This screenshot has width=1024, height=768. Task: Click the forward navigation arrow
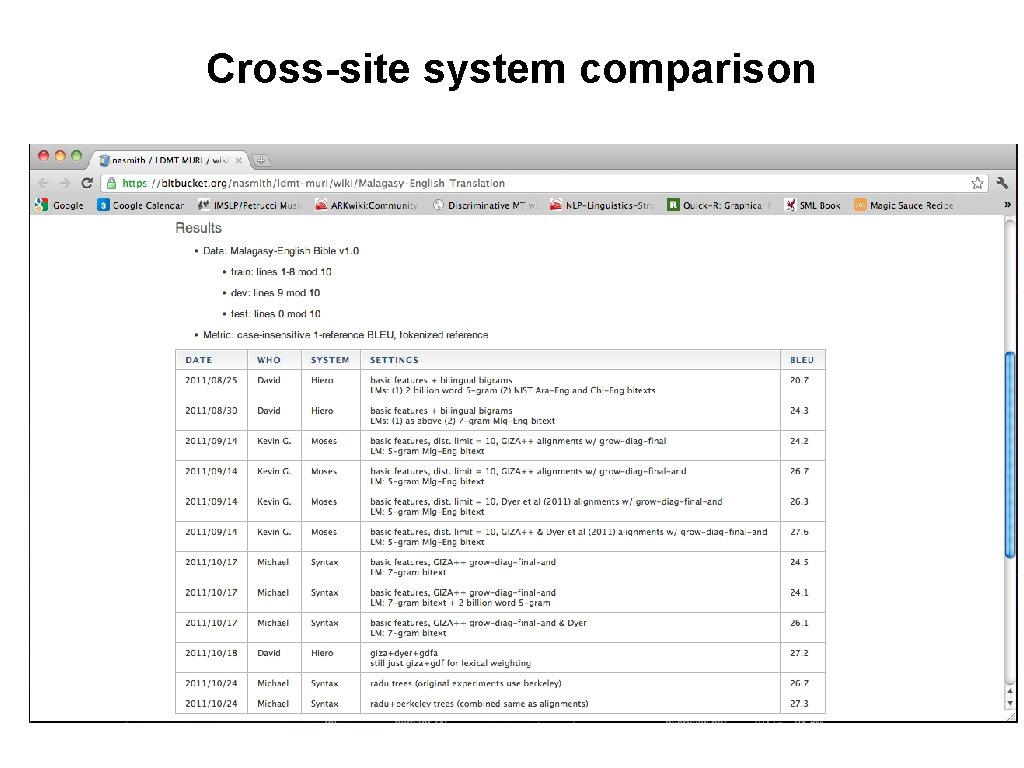[x=64, y=183]
